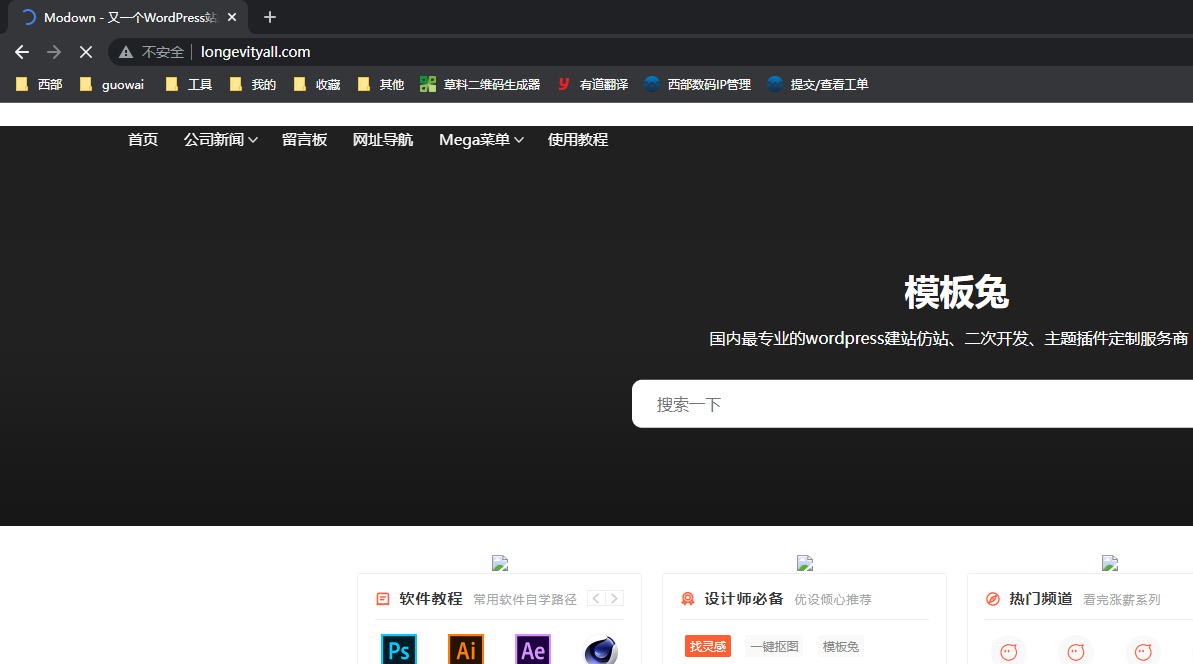Screen dimensions: 1193x664
Task: Click the 模板兔 site title
Action: [x=956, y=292]
